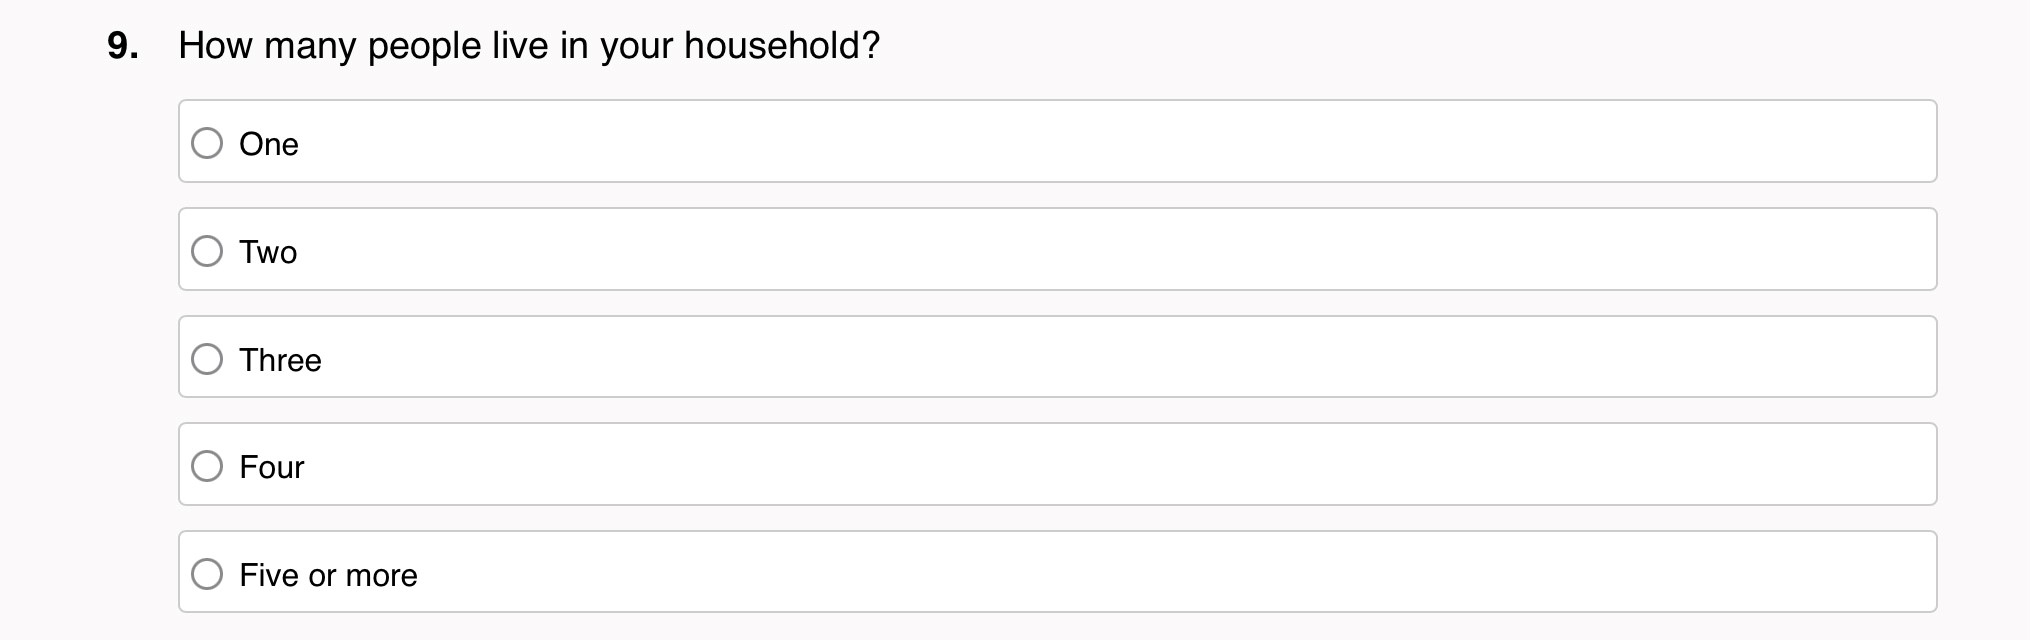The width and height of the screenshot is (2030, 640).
Task: Click the 'Four' option label text
Action: [x=271, y=467]
